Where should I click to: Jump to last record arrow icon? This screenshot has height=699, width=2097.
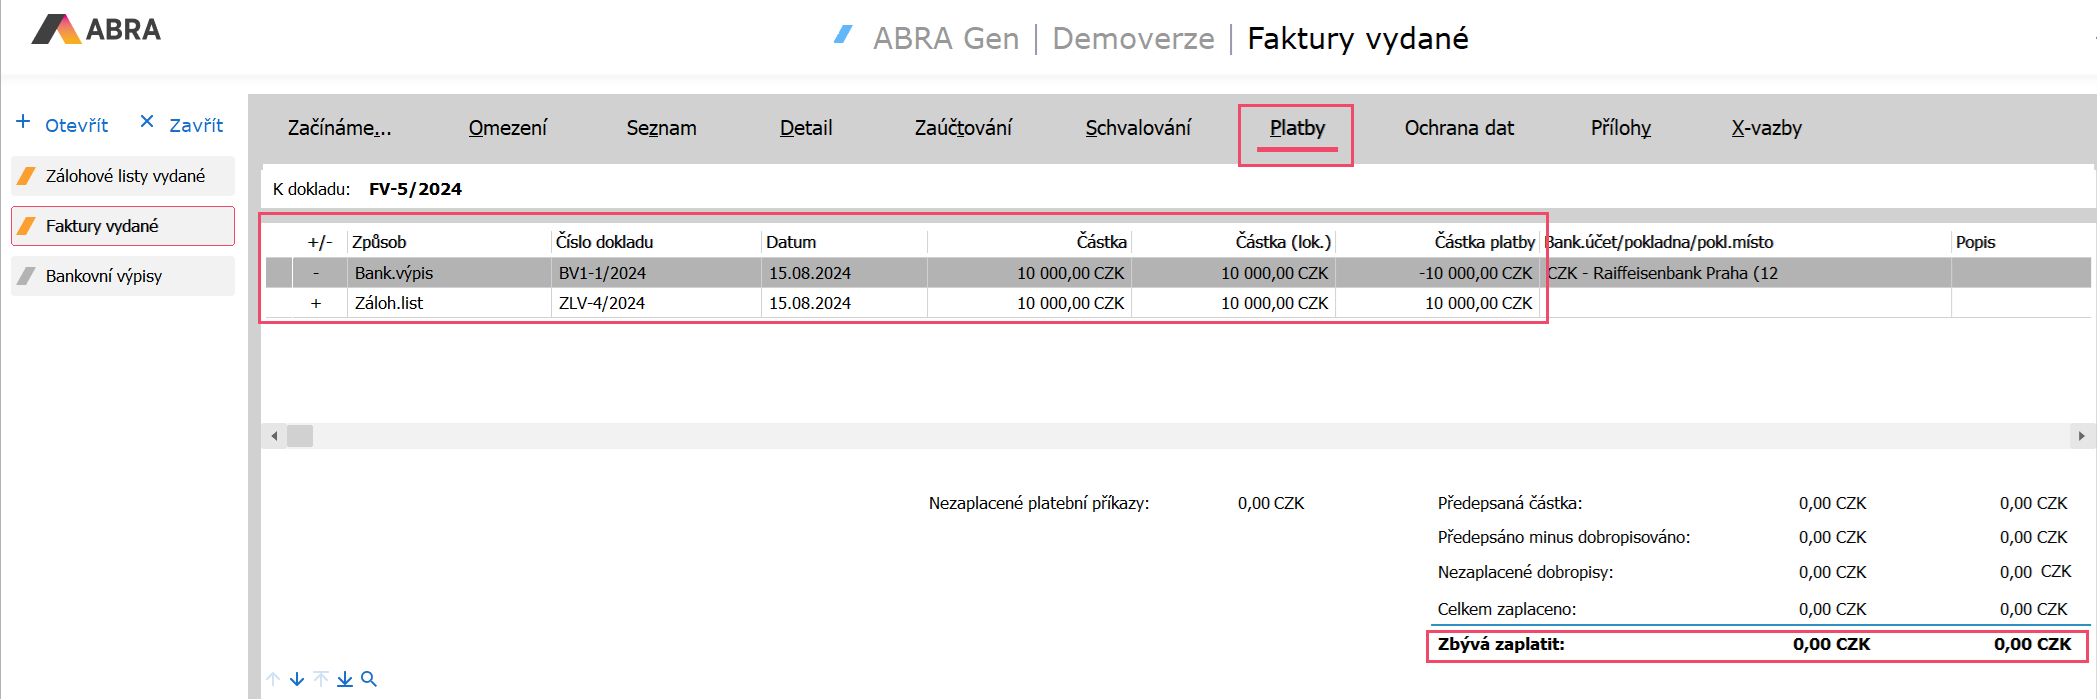(x=345, y=679)
